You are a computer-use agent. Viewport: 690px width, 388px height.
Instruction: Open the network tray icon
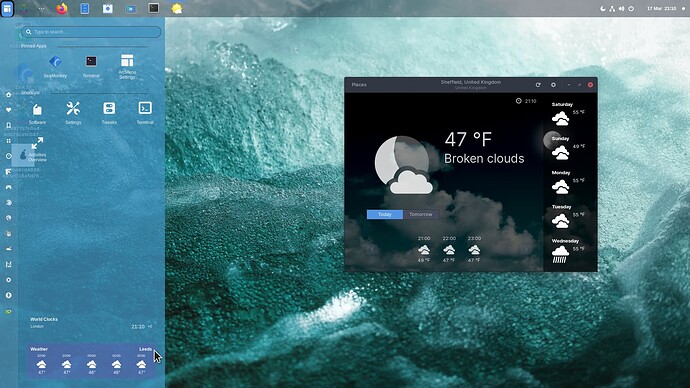[612, 8]
